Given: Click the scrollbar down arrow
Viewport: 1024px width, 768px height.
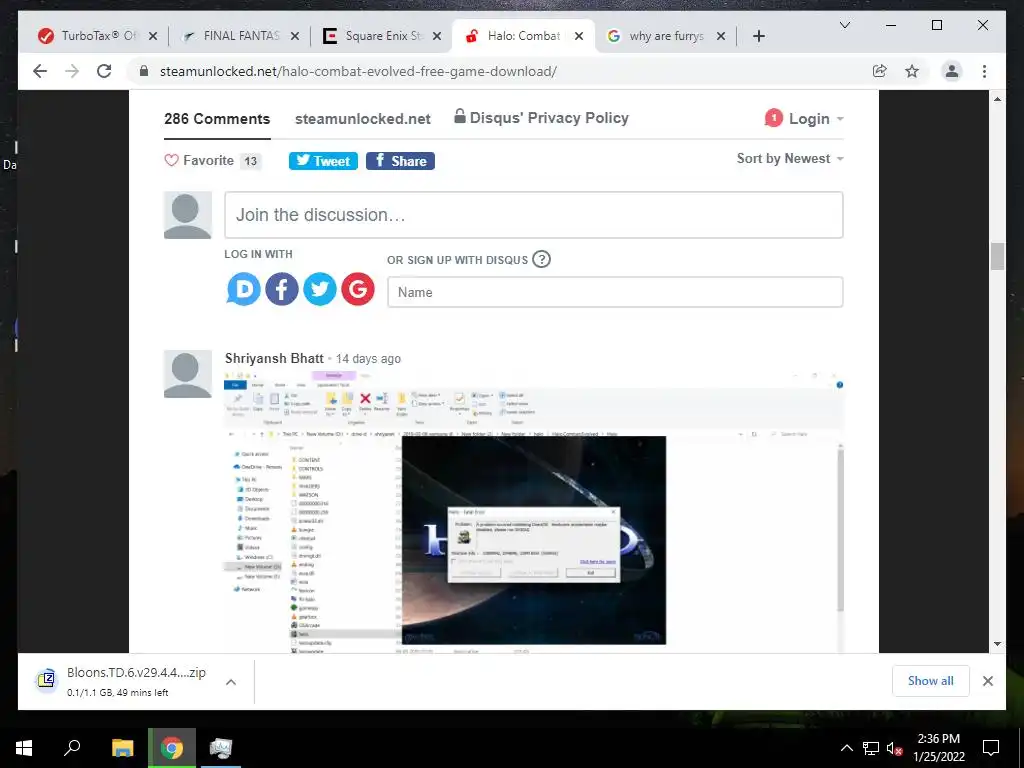Looking at the screenshot, I should pos(997,644).
